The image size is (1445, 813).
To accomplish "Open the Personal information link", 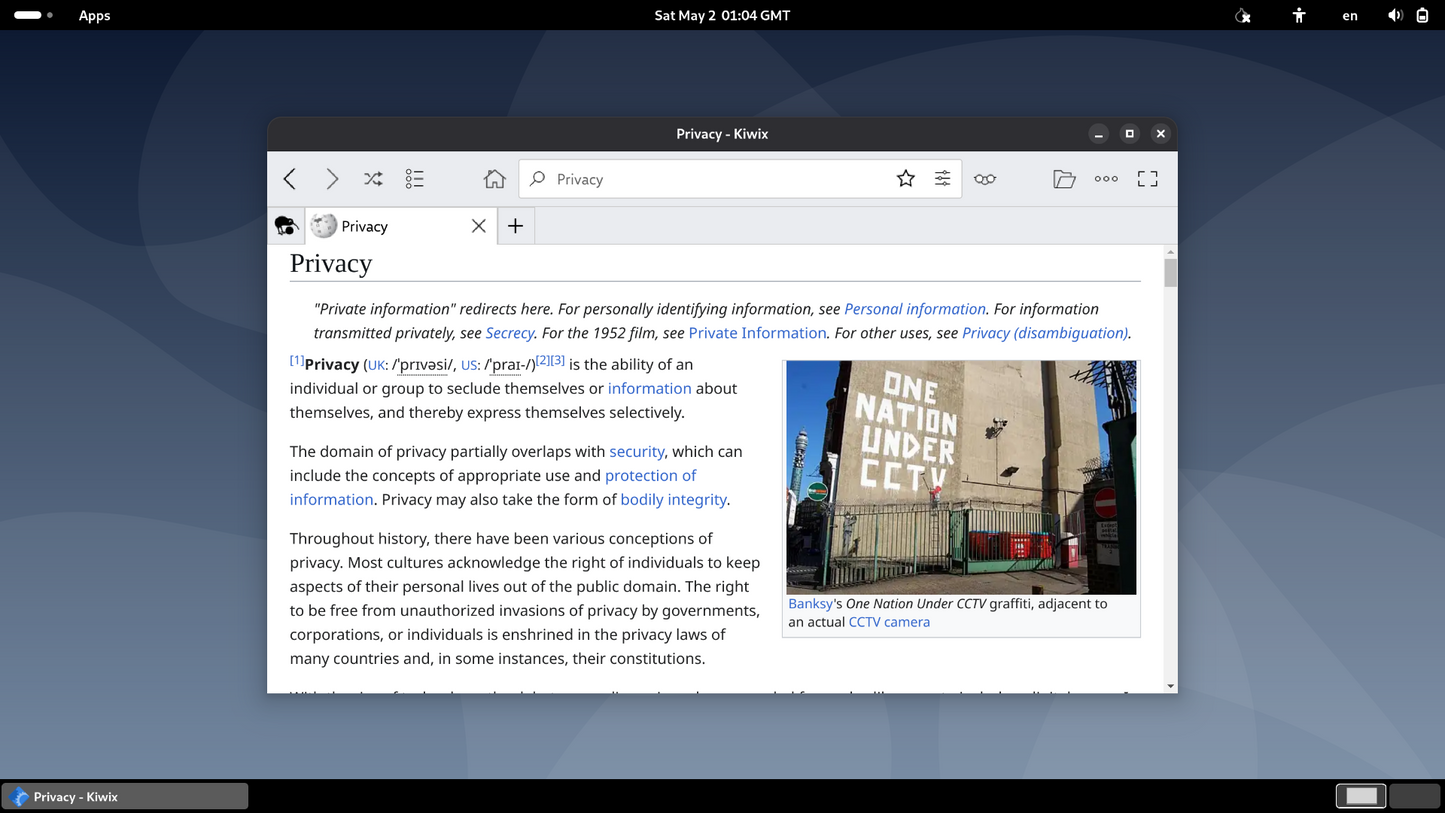I will 915,309.
